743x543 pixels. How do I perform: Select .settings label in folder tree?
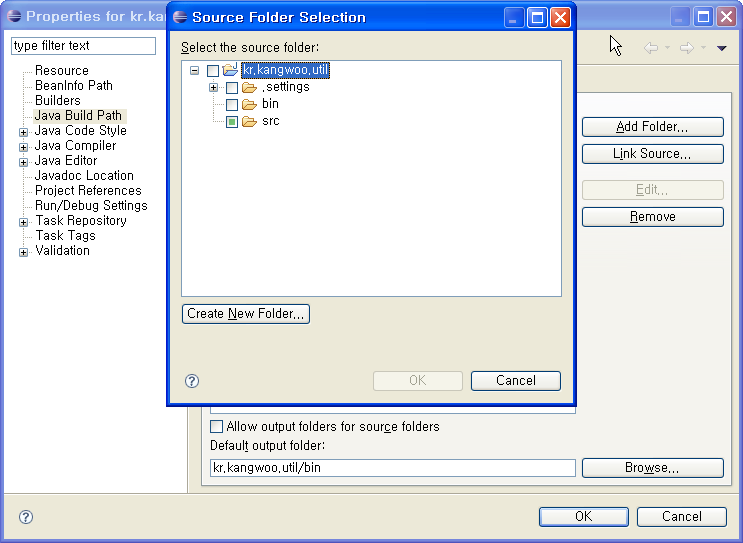(x=285, y=87)
